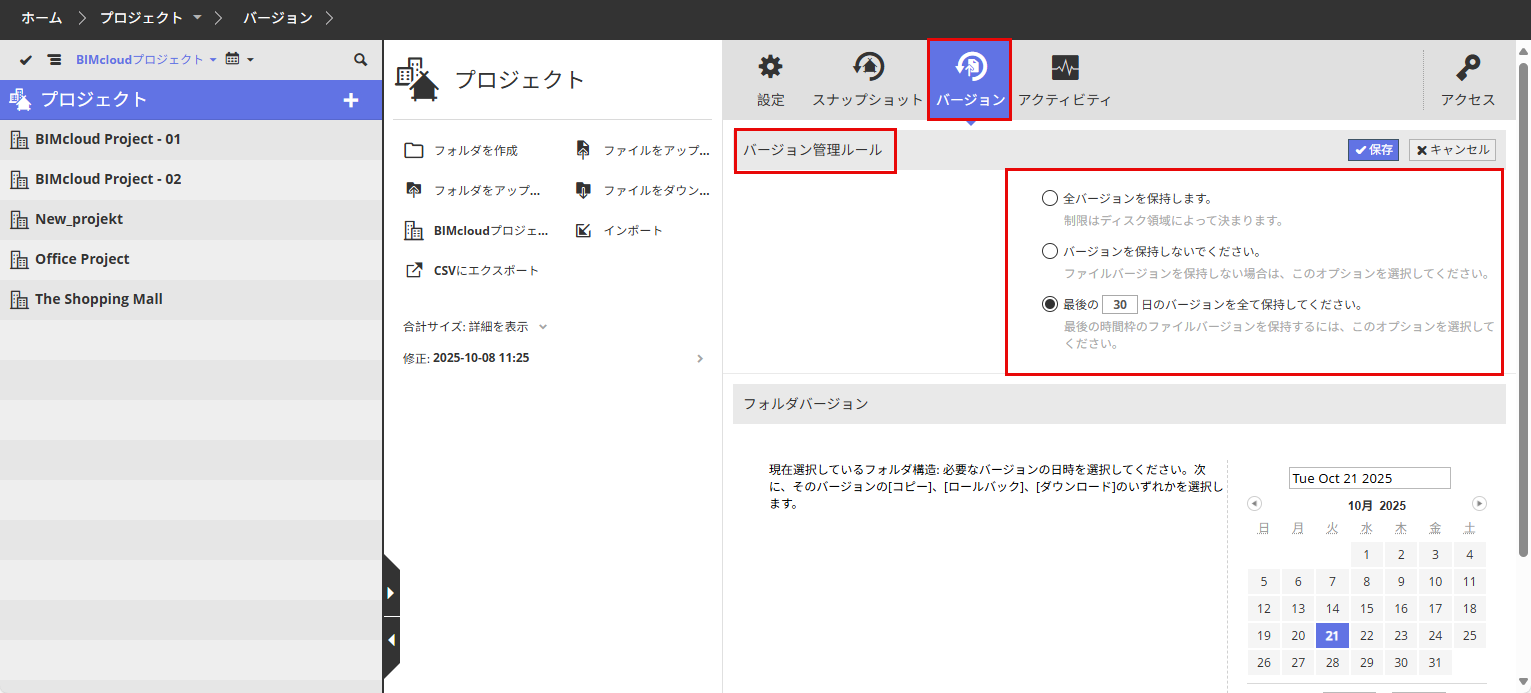
Task: Expand 合計サイズ: 詳細を表示 chevron
Action: pyautogui.click(x=543, y=327)
